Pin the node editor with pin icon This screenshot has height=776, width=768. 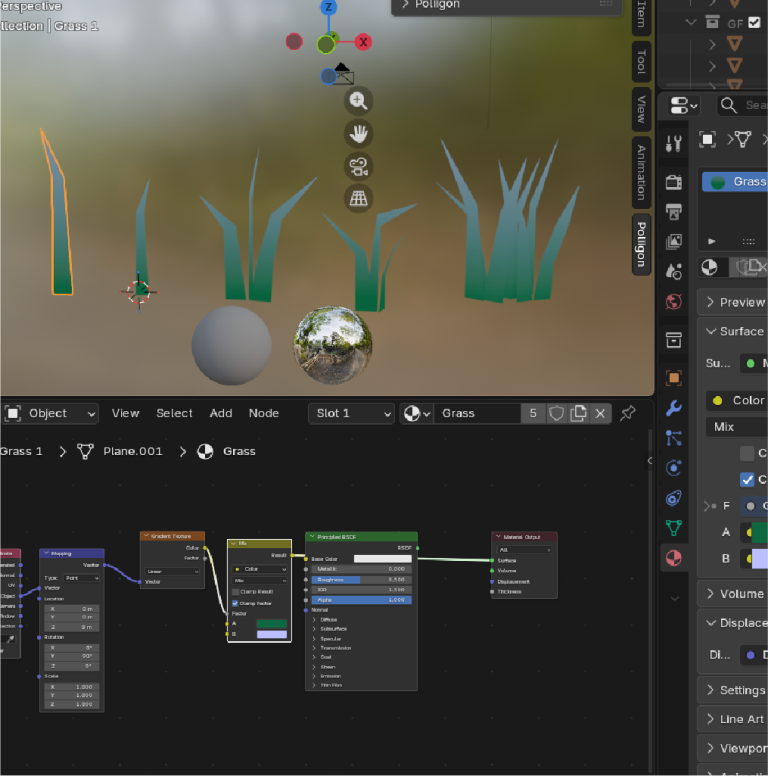pos(628,413)
